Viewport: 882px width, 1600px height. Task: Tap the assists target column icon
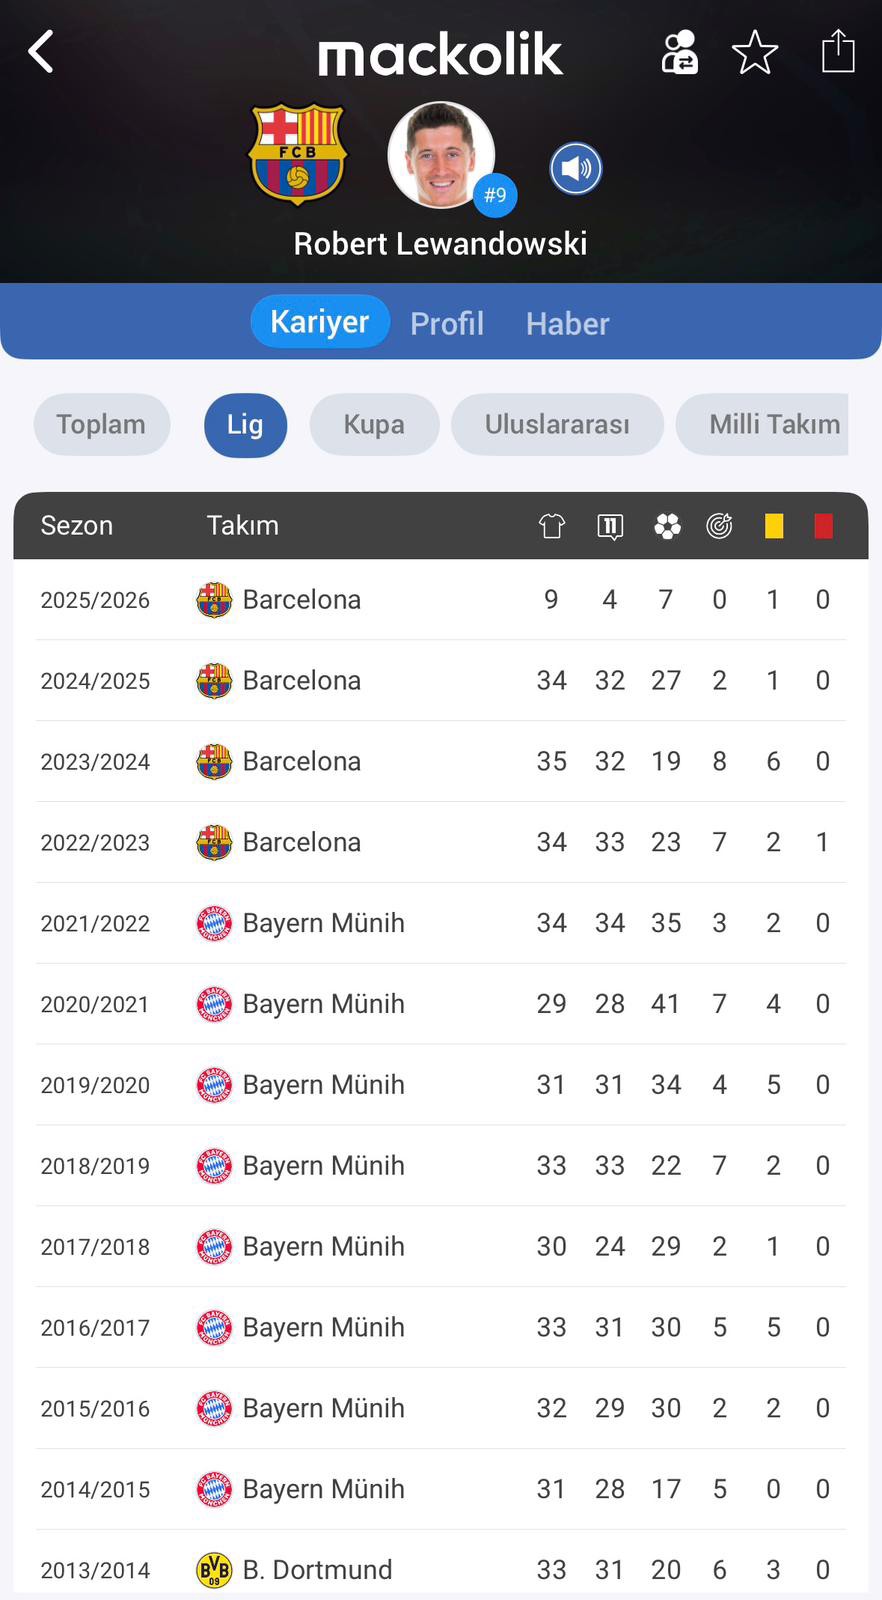point(719,526)
